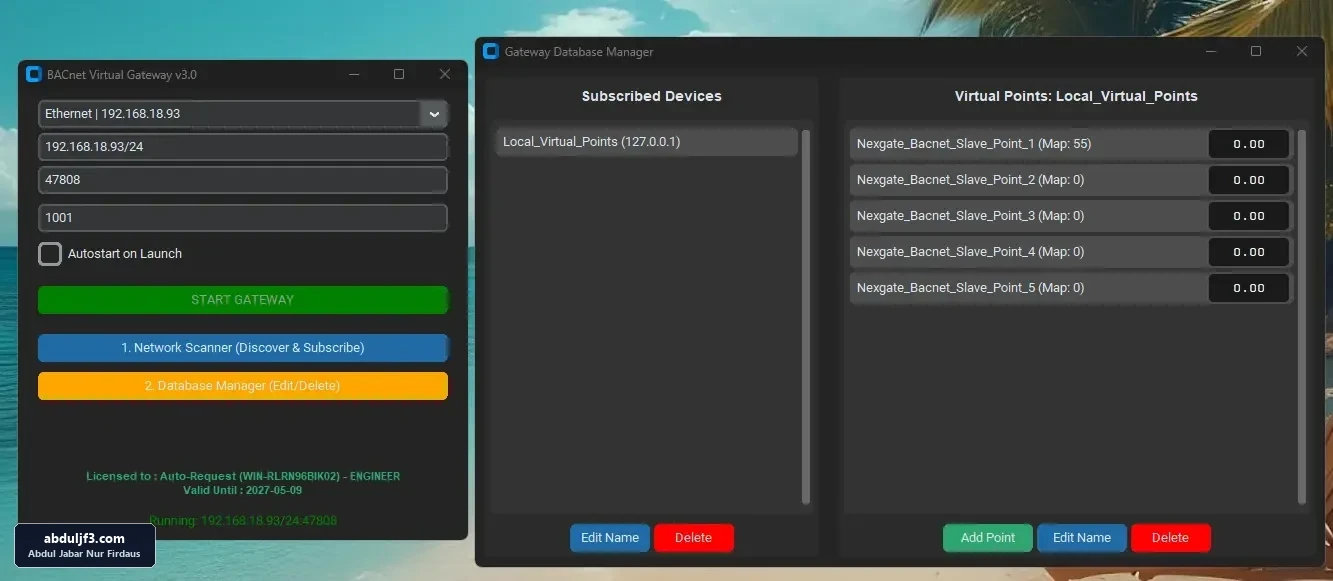1333x581 pixels.
Task: Click the Virtual Points list scrollbar
Action: coord(1302,316)
